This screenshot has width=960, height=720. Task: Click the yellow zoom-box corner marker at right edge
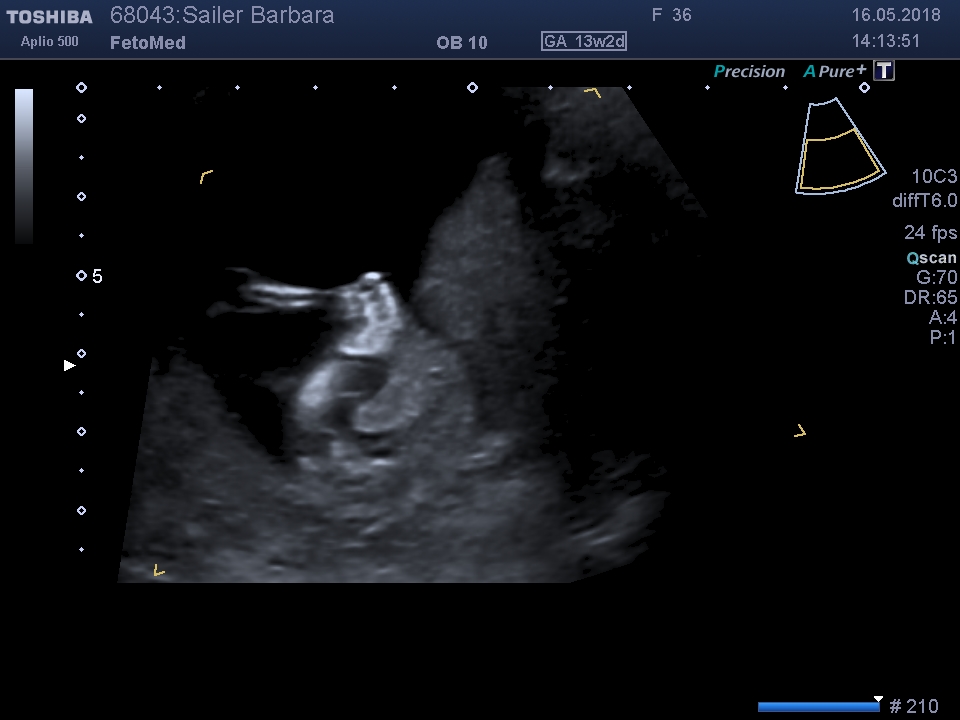[800, 431]
